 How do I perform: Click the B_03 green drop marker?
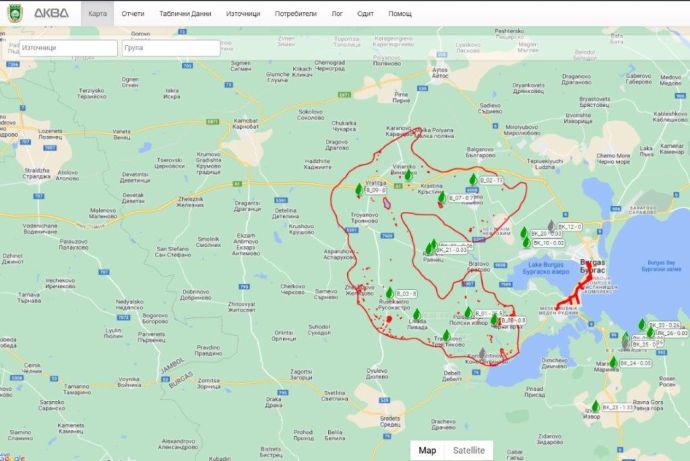[389, 293]
